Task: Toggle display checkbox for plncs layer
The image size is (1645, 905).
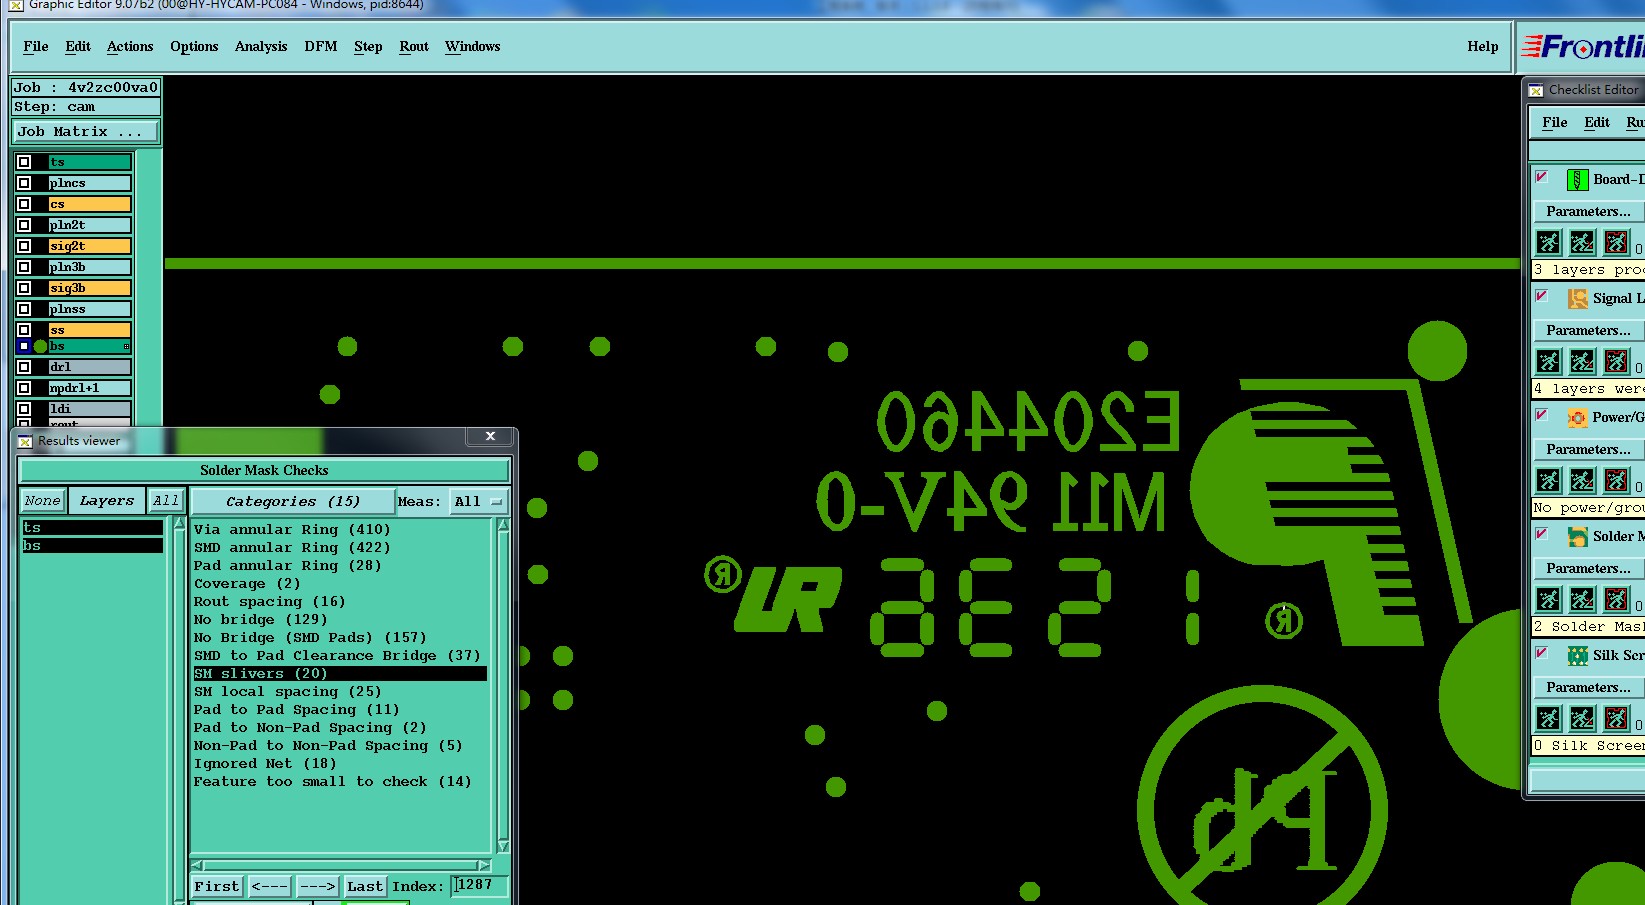Action: point(24,183)
